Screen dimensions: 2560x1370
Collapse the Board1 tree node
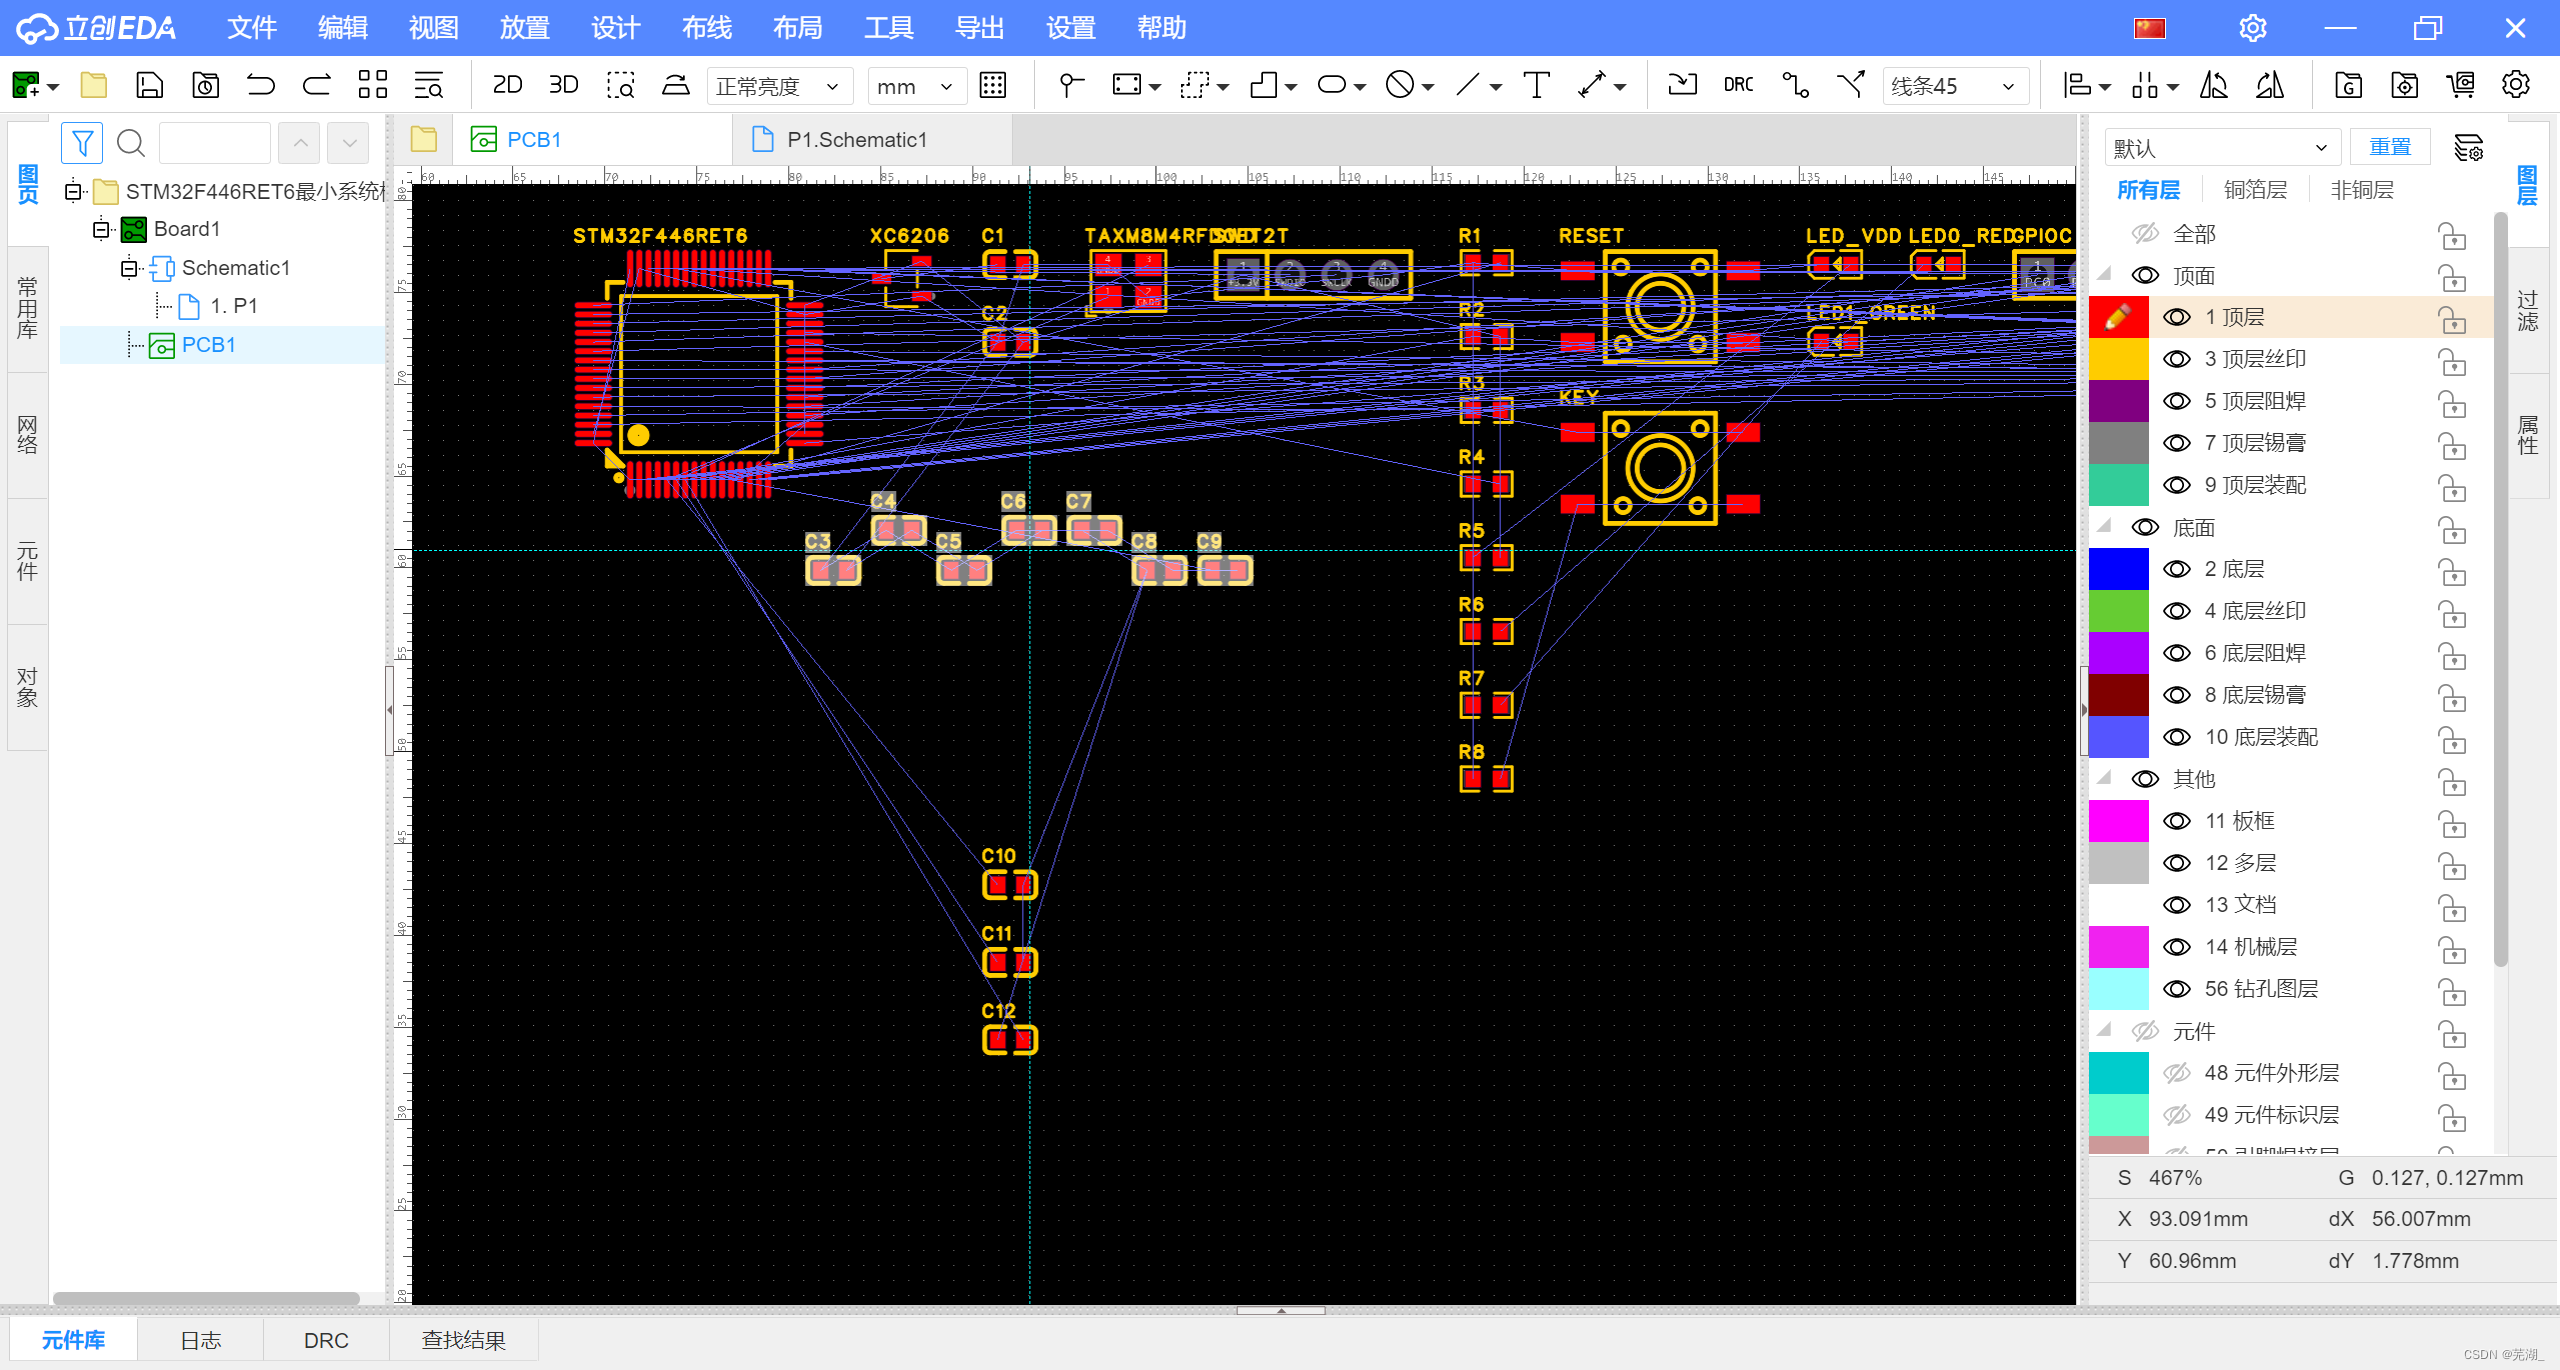click(x=101, y=230)
